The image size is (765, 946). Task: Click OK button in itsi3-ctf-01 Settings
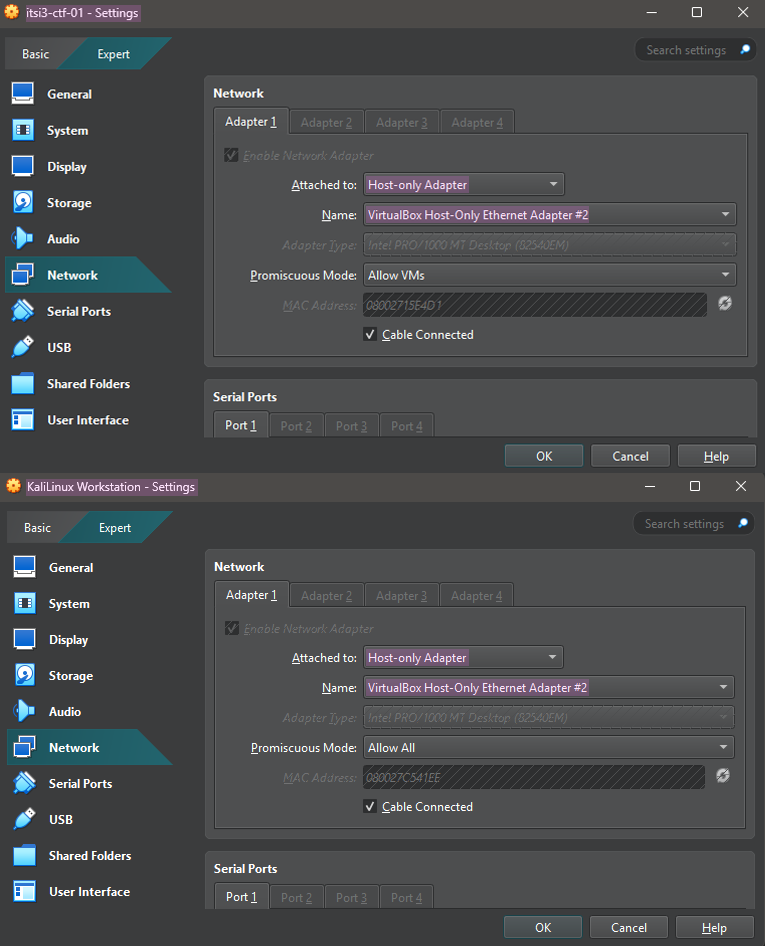point(544,456)
